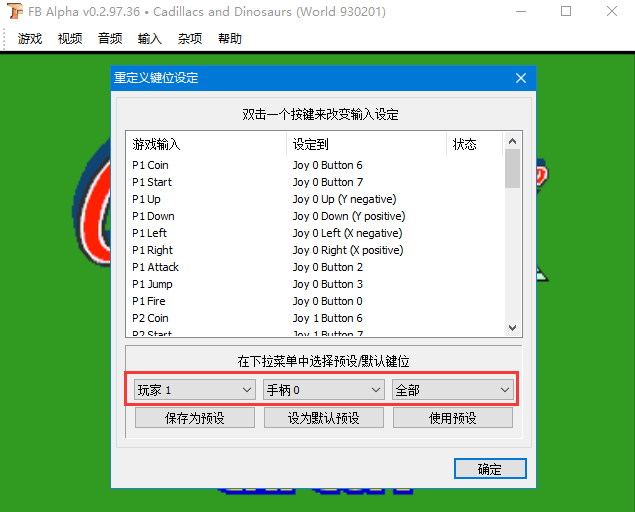Close the FB Alpha main window
Screen dimensions: 635x512
612,11
